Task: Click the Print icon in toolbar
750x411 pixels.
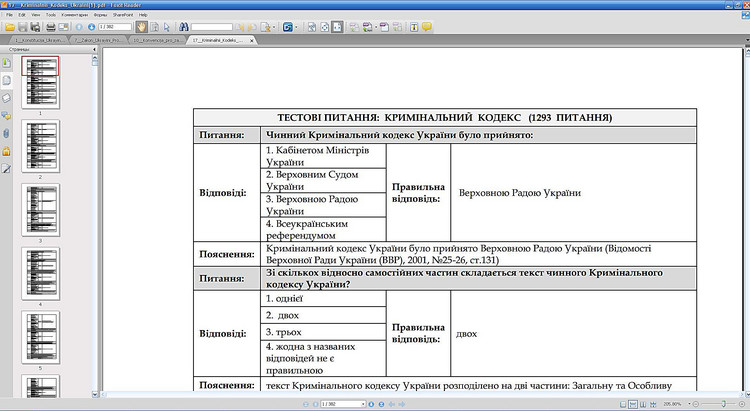Action: click(x=51, y=27)
